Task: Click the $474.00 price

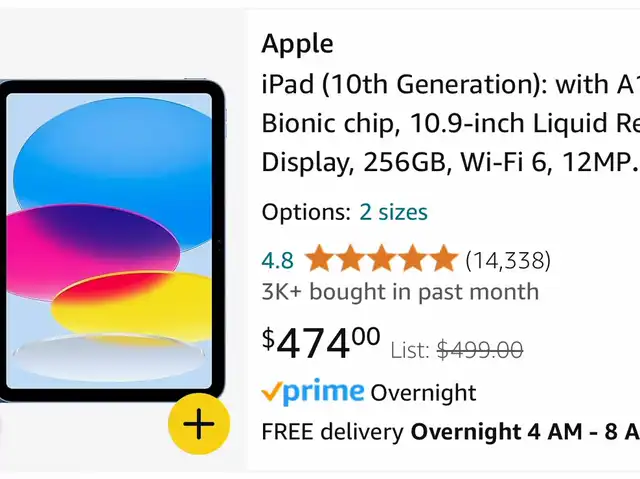Action: coord(321,344)
